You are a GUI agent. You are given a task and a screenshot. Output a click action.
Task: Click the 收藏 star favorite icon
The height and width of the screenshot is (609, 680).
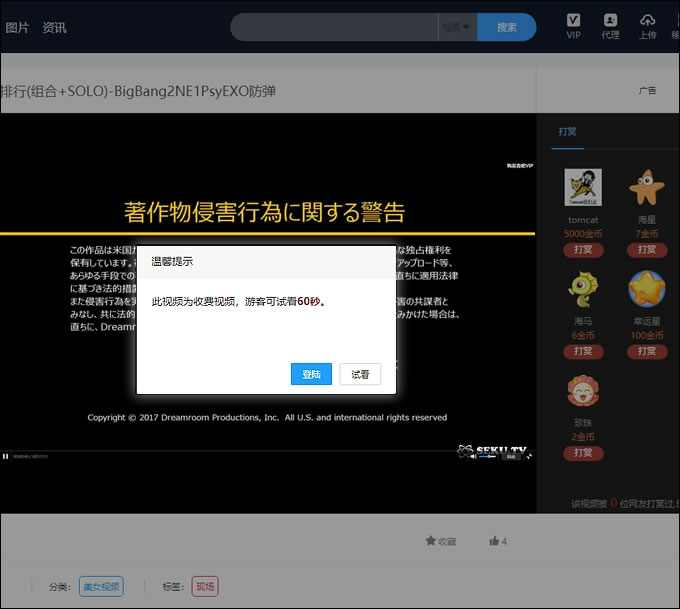430,541
